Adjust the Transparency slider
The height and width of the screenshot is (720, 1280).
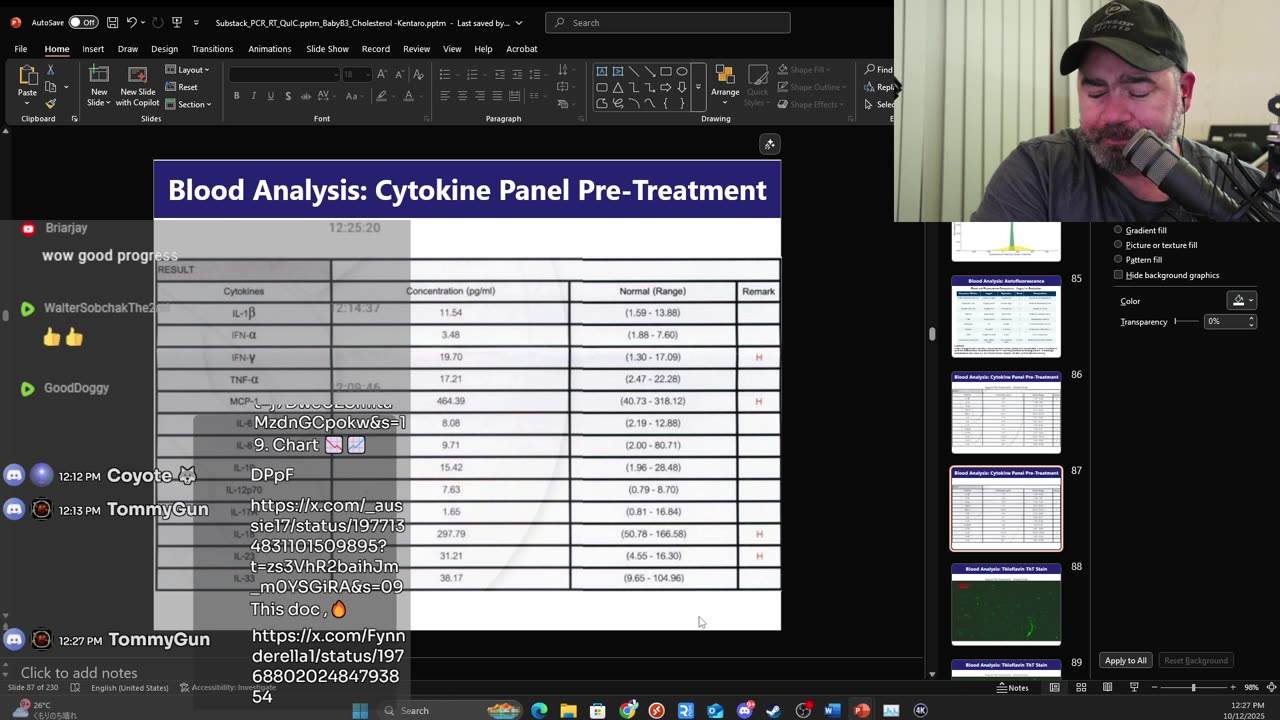click(x=1187, y=321)
